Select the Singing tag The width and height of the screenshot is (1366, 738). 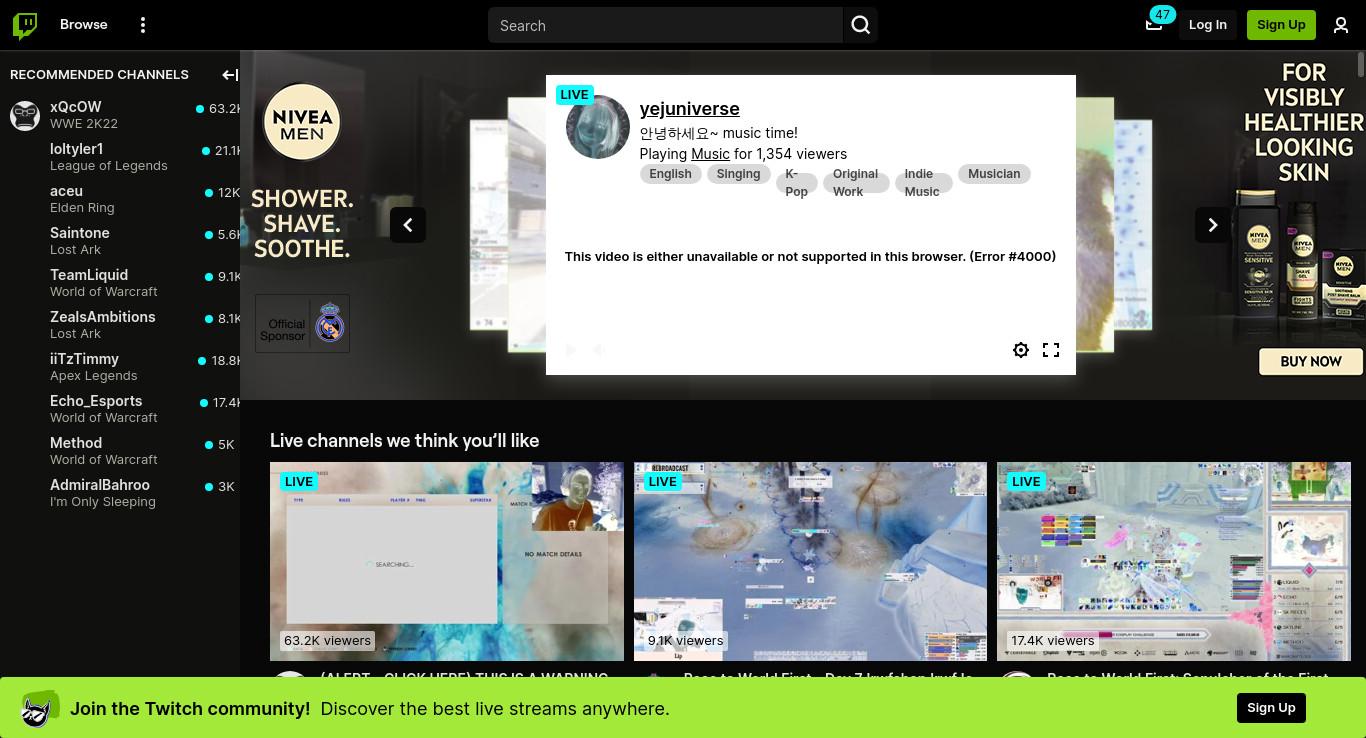738,174
